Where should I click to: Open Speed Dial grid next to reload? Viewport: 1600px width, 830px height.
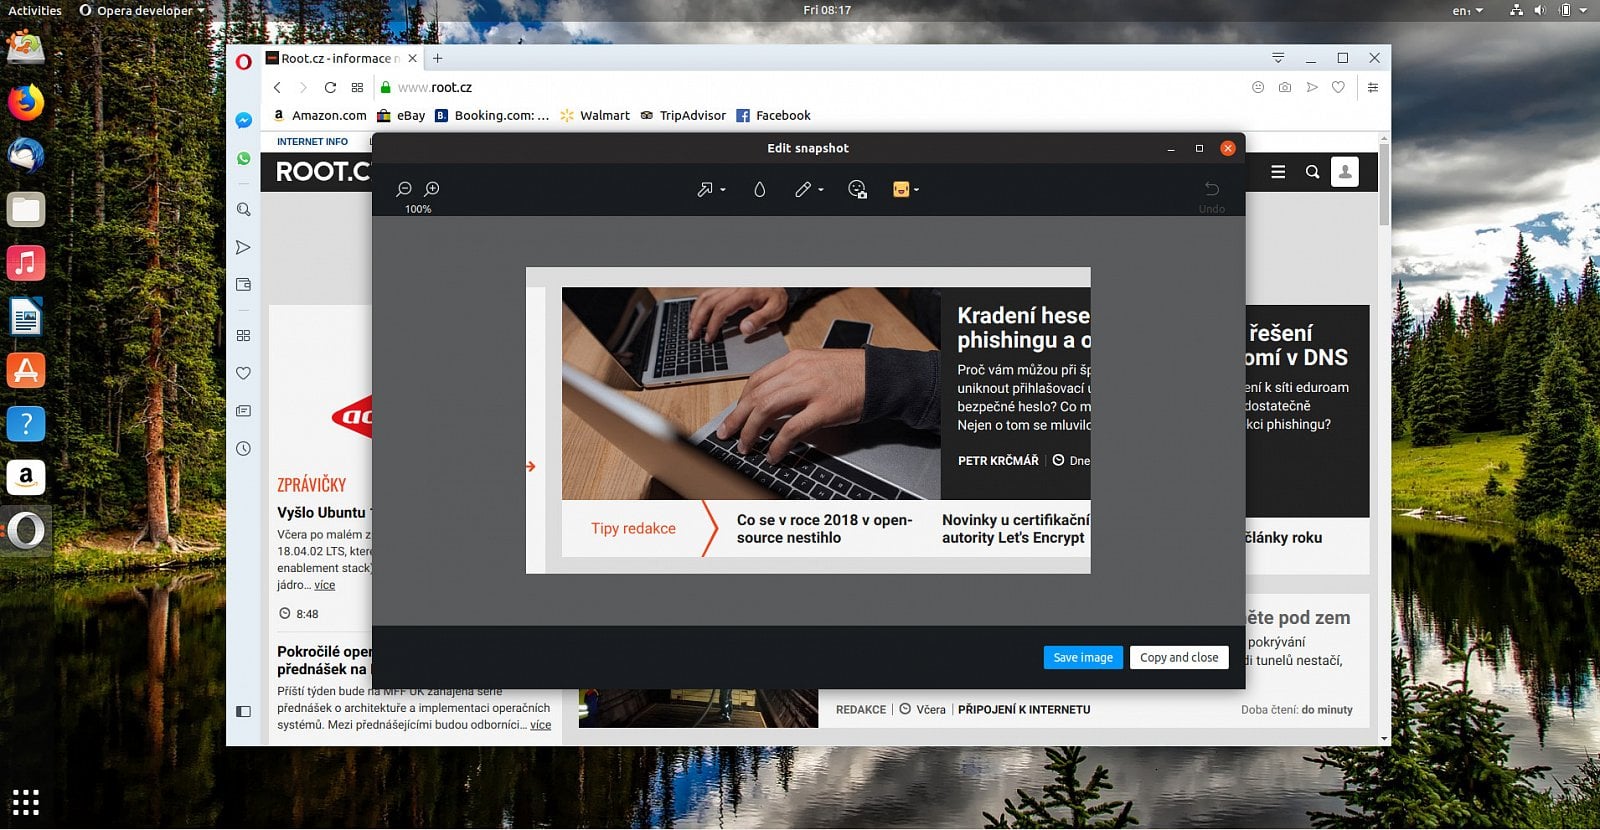point(357,88)
